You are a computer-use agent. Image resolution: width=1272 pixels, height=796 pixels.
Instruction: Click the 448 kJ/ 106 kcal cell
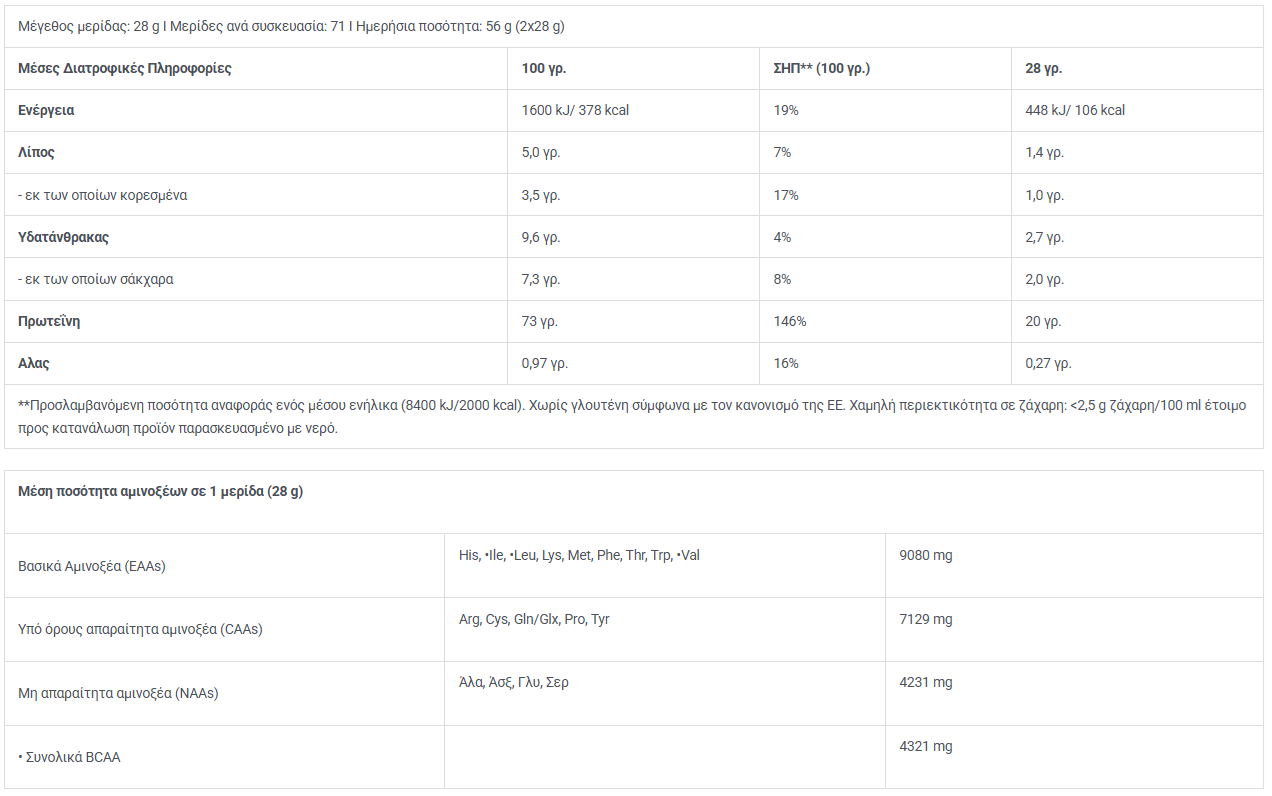pos(1075,110)
